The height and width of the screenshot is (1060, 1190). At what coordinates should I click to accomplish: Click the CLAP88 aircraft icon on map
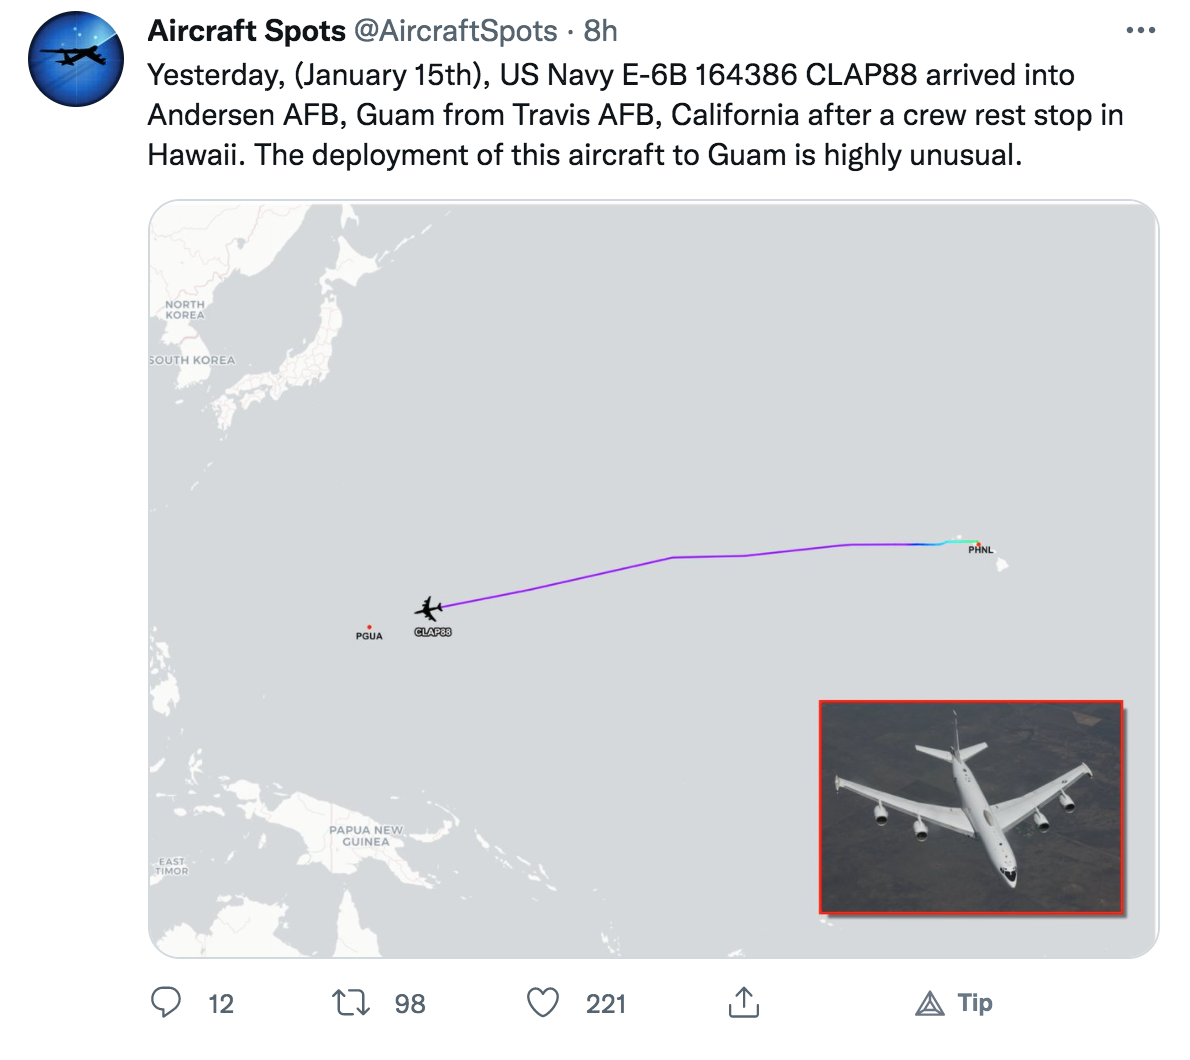(429, 609)
